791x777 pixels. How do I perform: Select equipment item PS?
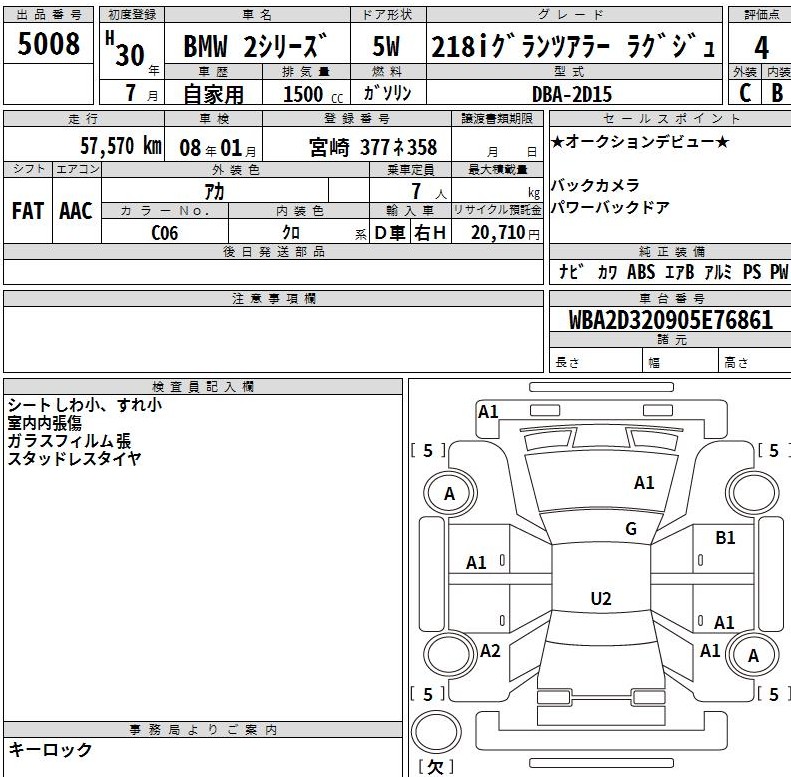click(752, 272)
